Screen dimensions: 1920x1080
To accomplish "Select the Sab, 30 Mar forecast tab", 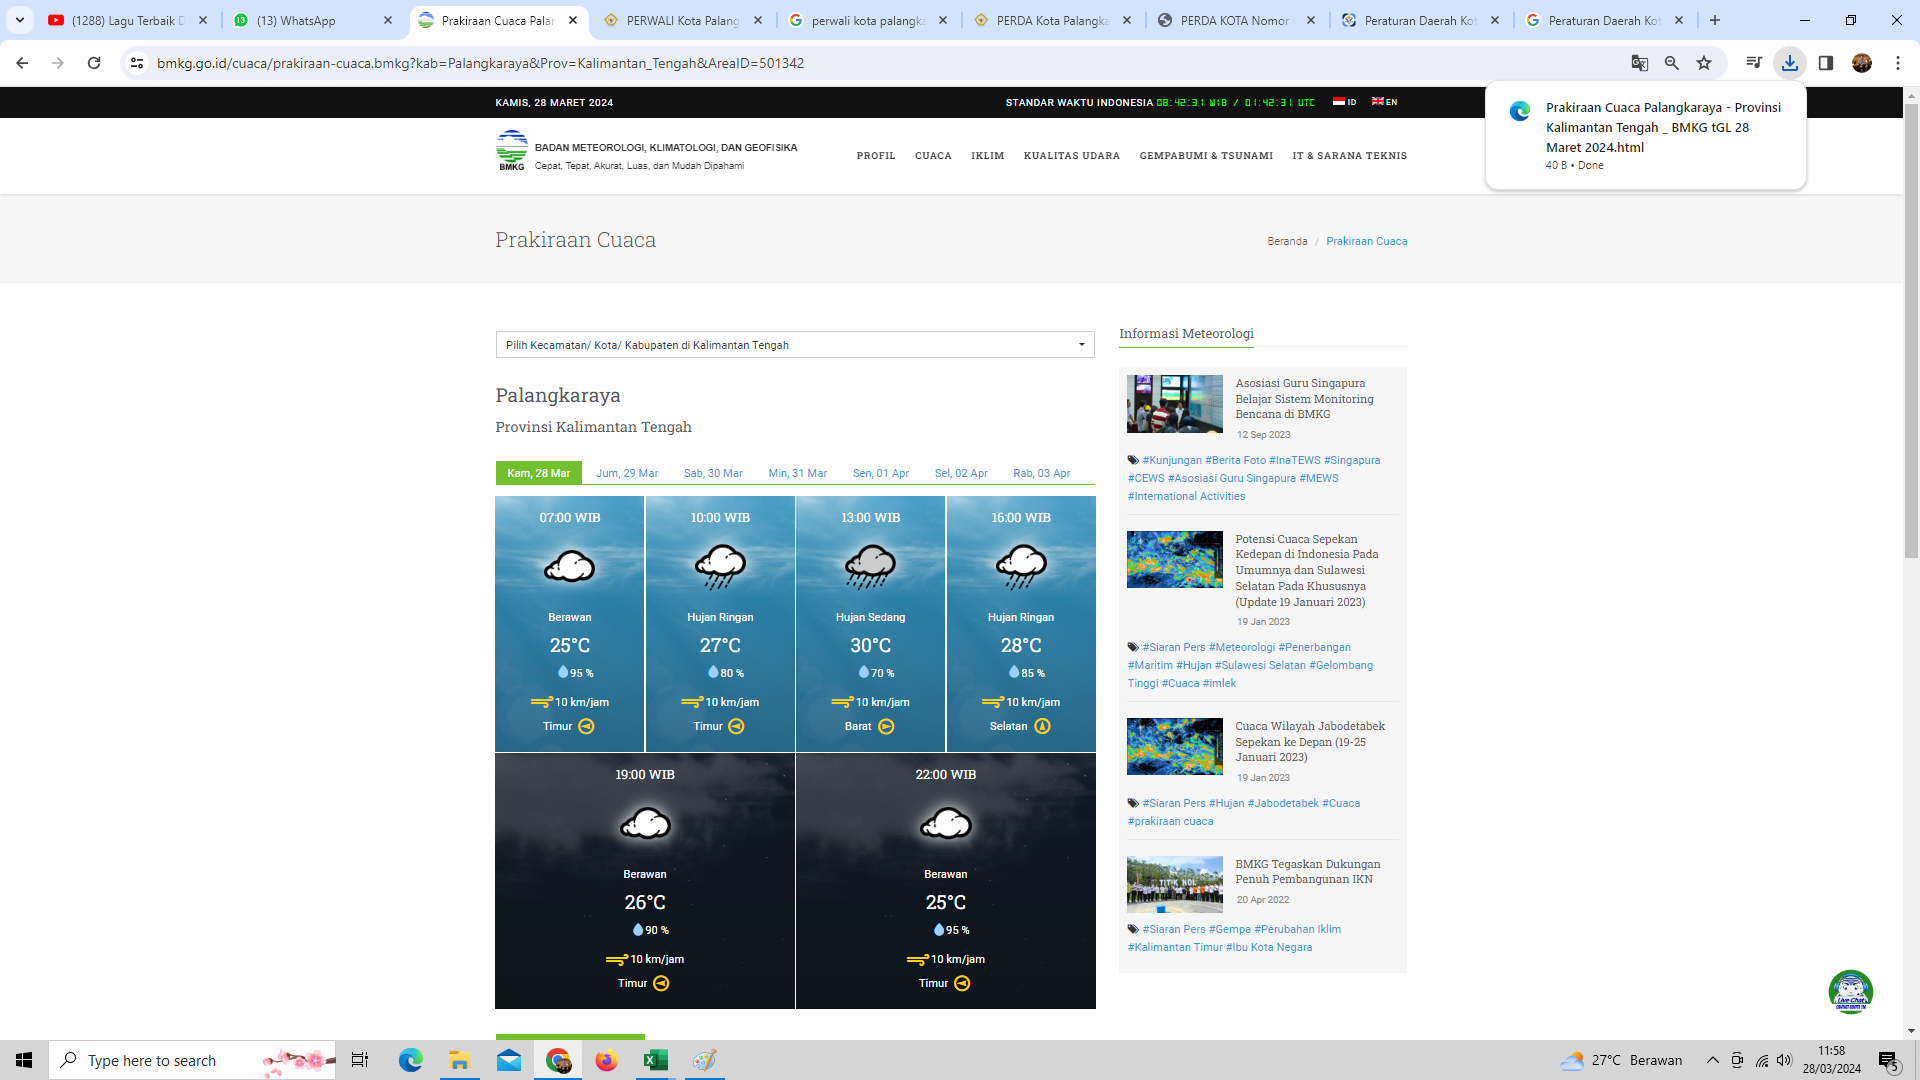I will pos(713,473).
